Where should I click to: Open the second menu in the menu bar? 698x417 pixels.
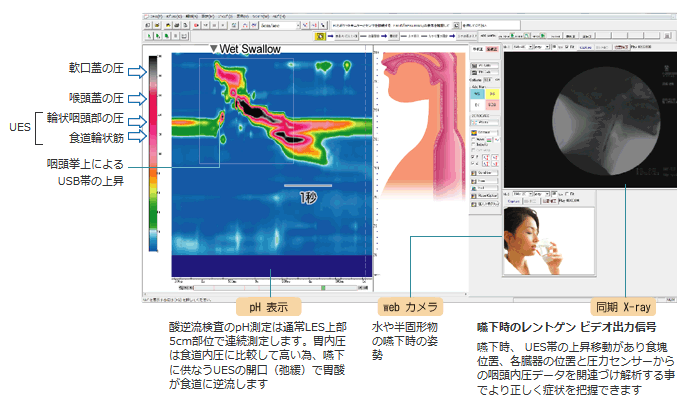(x=169, y=17)
